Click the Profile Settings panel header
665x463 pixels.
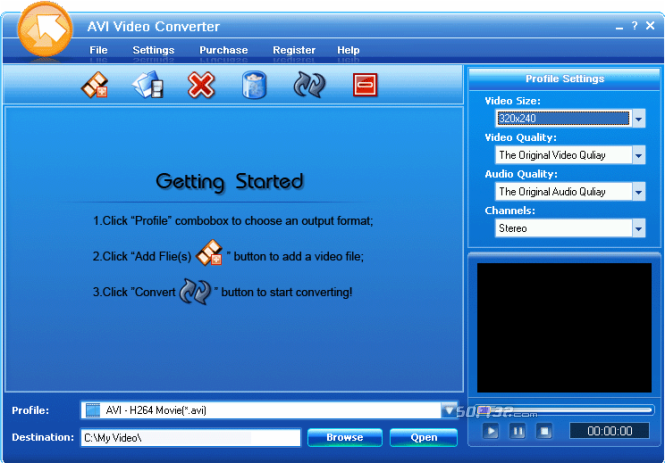[x=564, y=79]
